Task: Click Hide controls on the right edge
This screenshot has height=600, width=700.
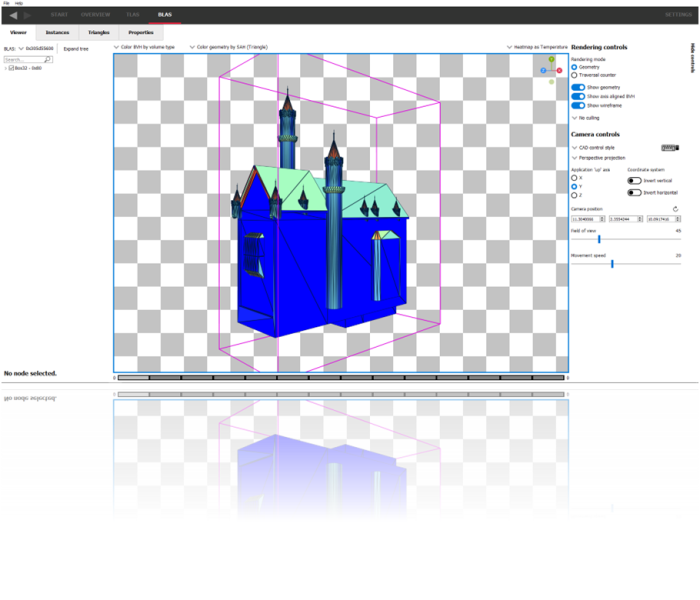Action: pyautogui.click(x=691, y=58)
